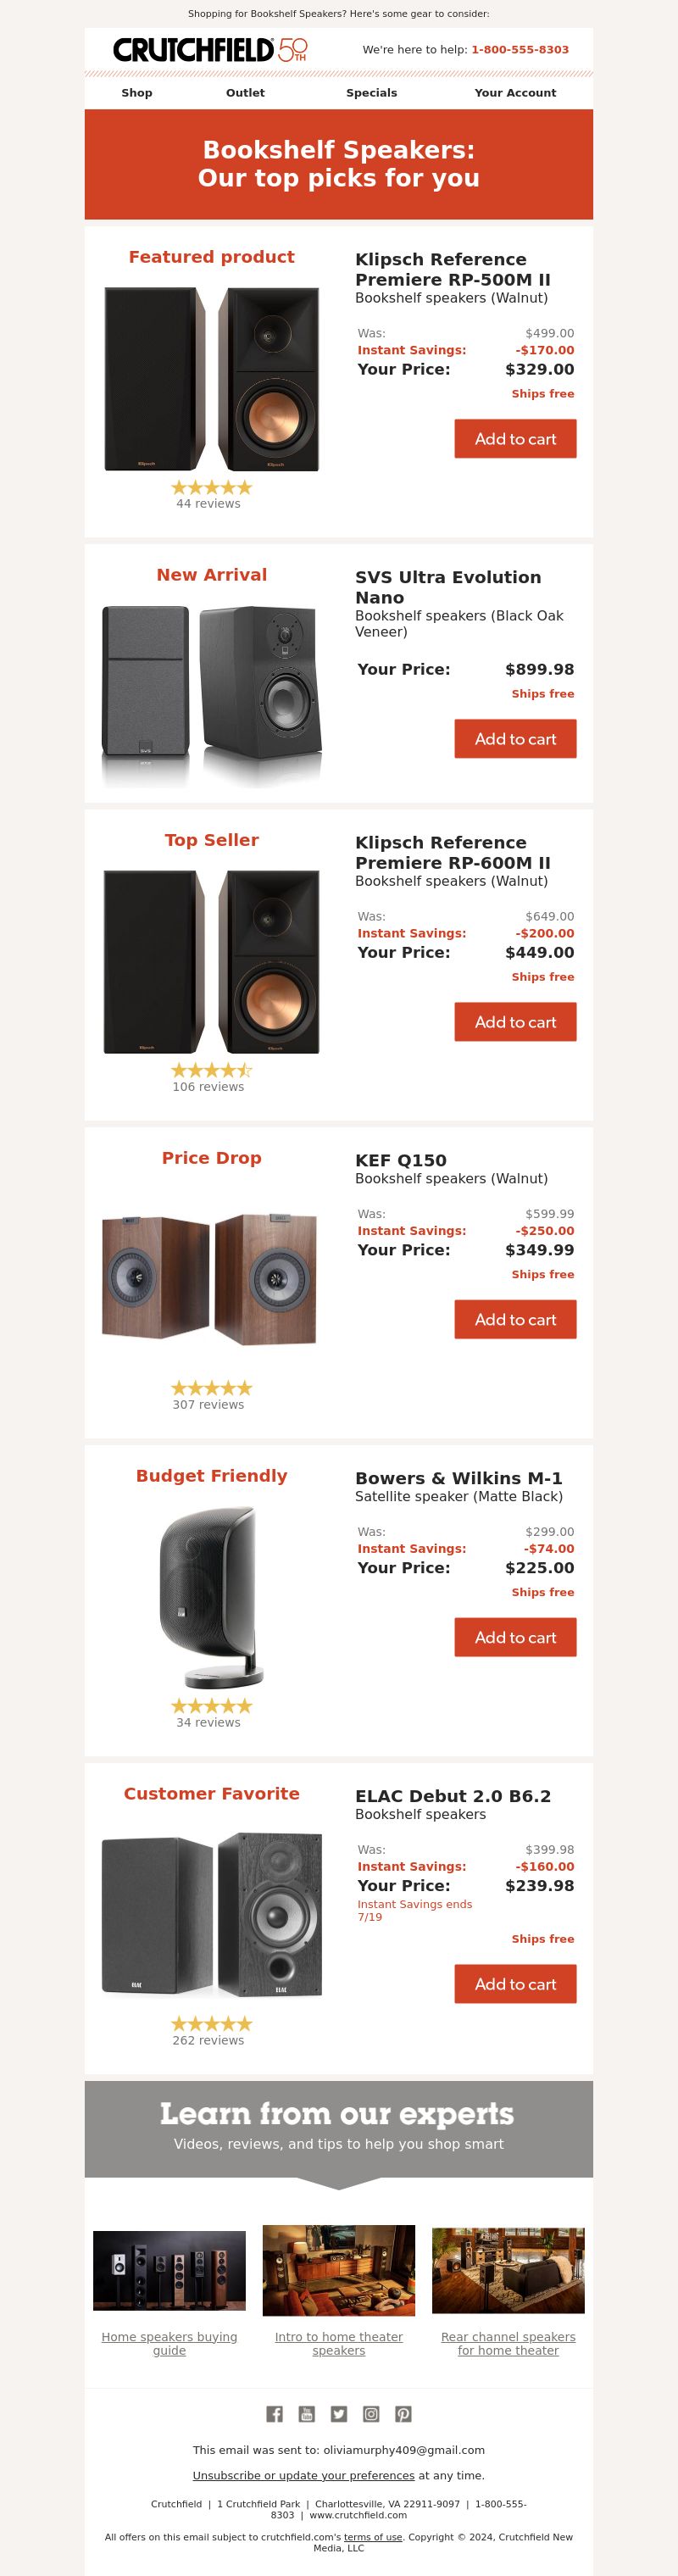The height and width of the screenshot is (2576, 678).
Task: Open Your Account navigation link
Action: click(515, 93)
